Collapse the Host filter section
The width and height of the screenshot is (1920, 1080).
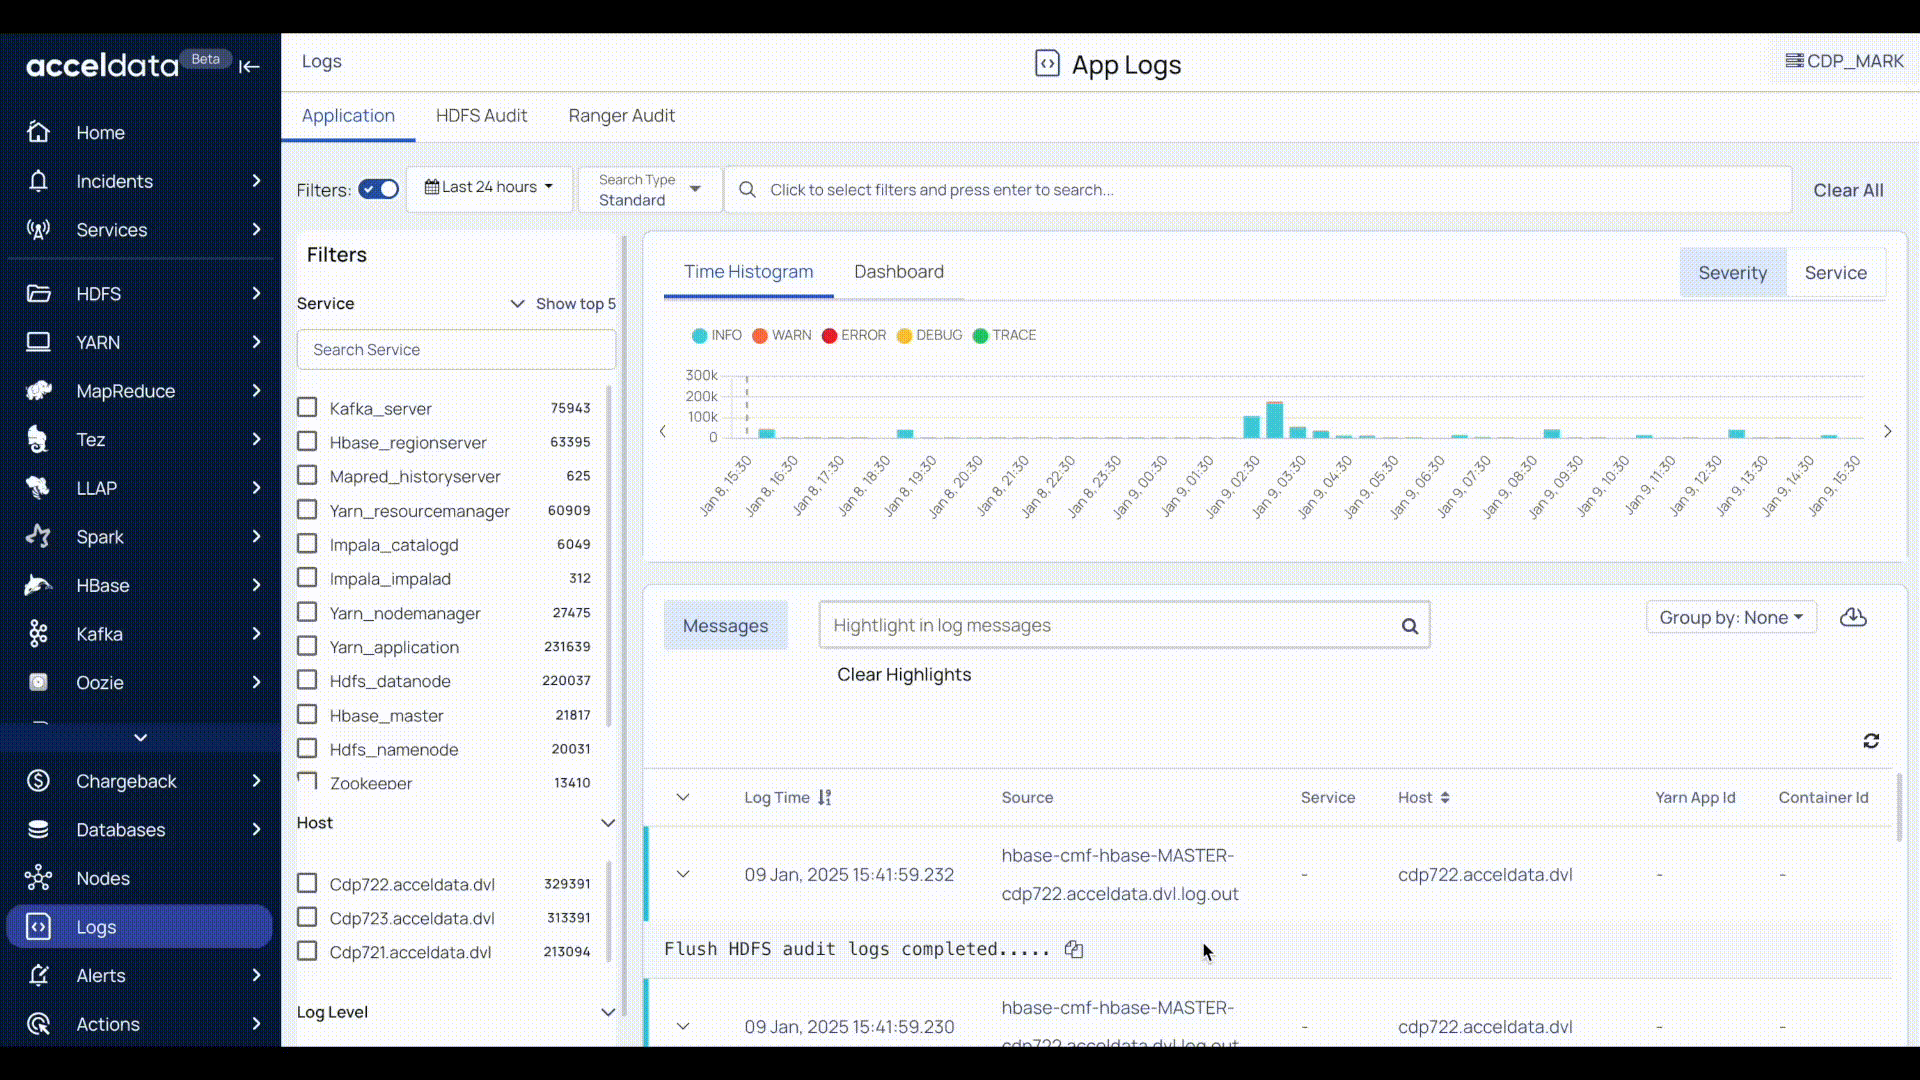click(x=607, y=823)
